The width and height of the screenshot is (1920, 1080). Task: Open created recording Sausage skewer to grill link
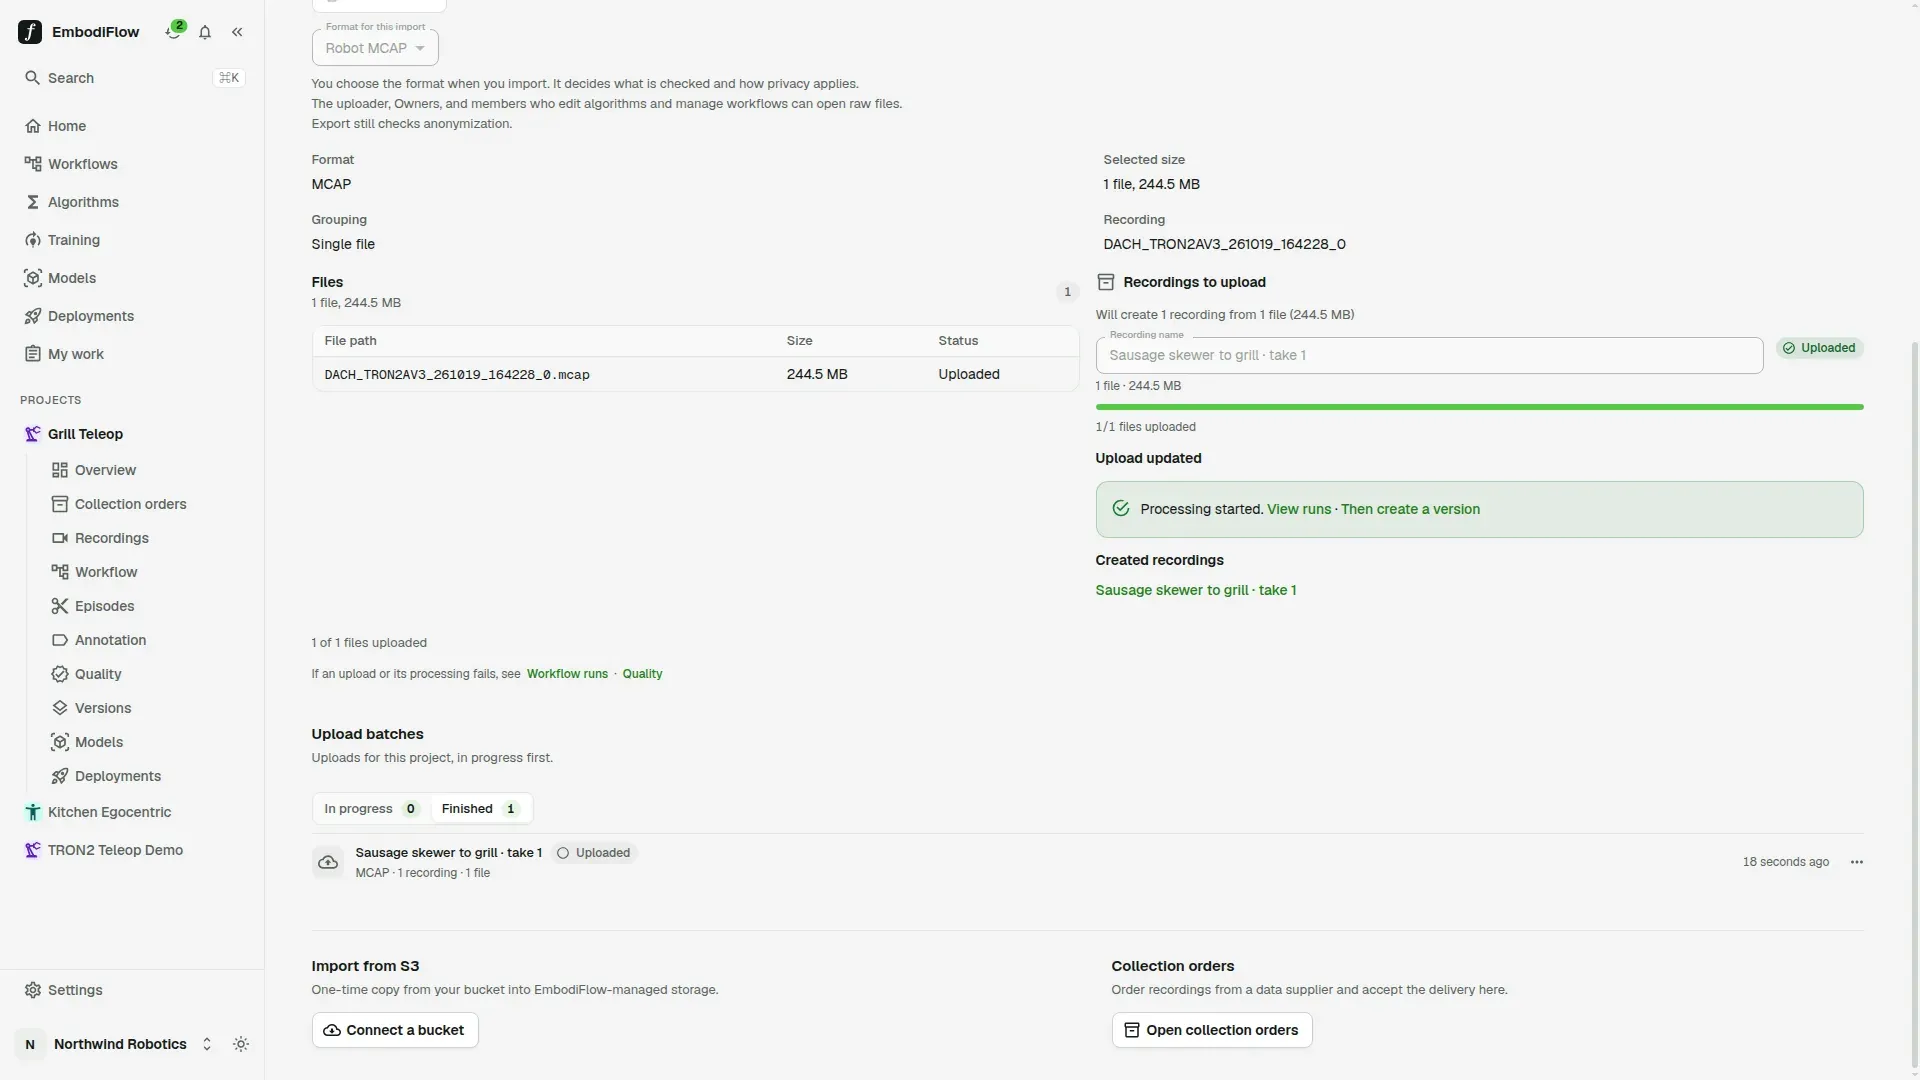tap(1196, 590)
